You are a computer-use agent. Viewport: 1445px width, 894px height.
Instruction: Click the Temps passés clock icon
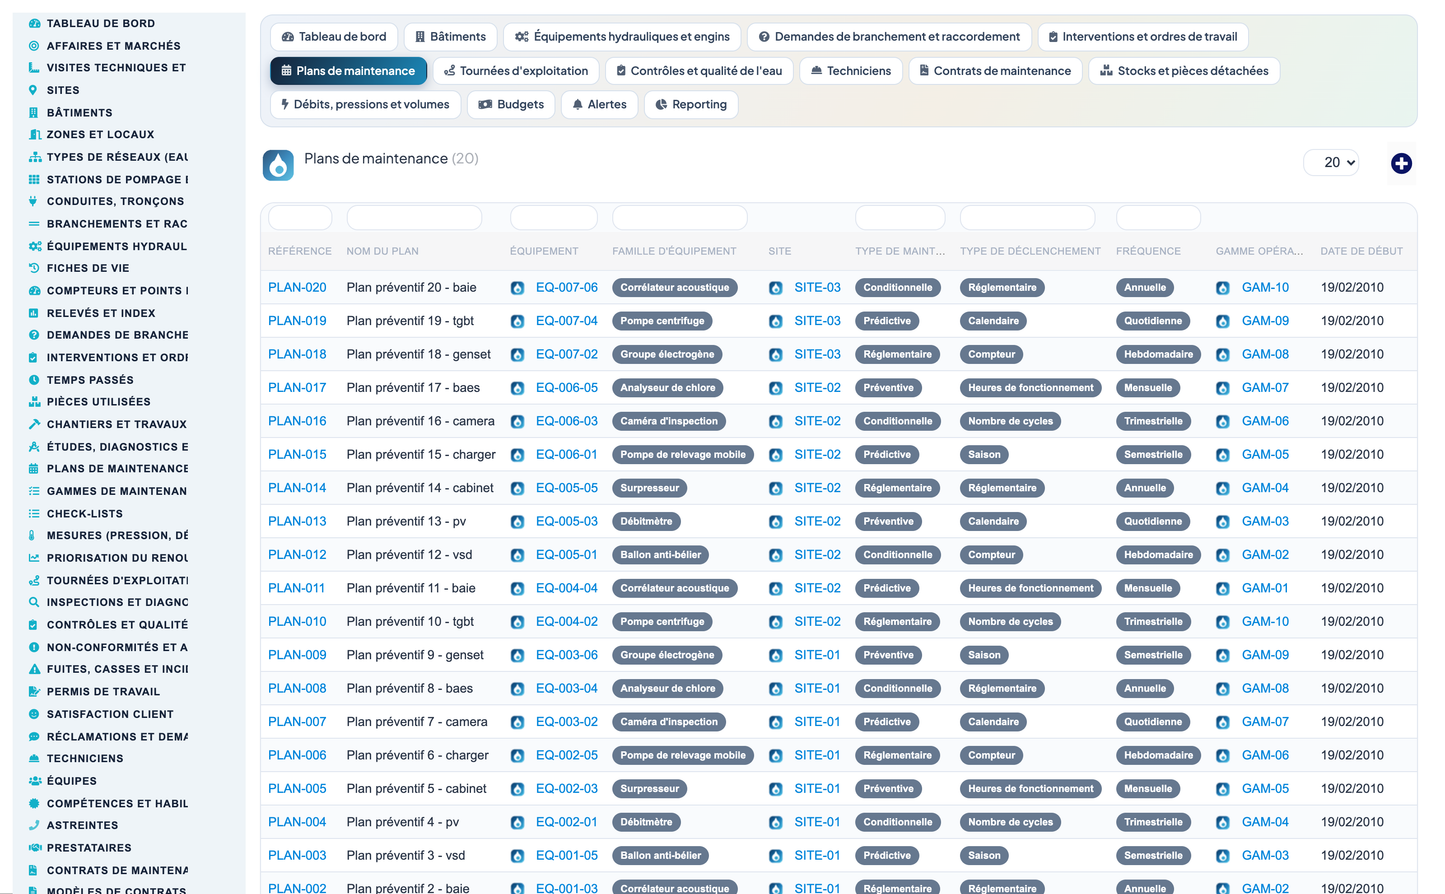34,380
